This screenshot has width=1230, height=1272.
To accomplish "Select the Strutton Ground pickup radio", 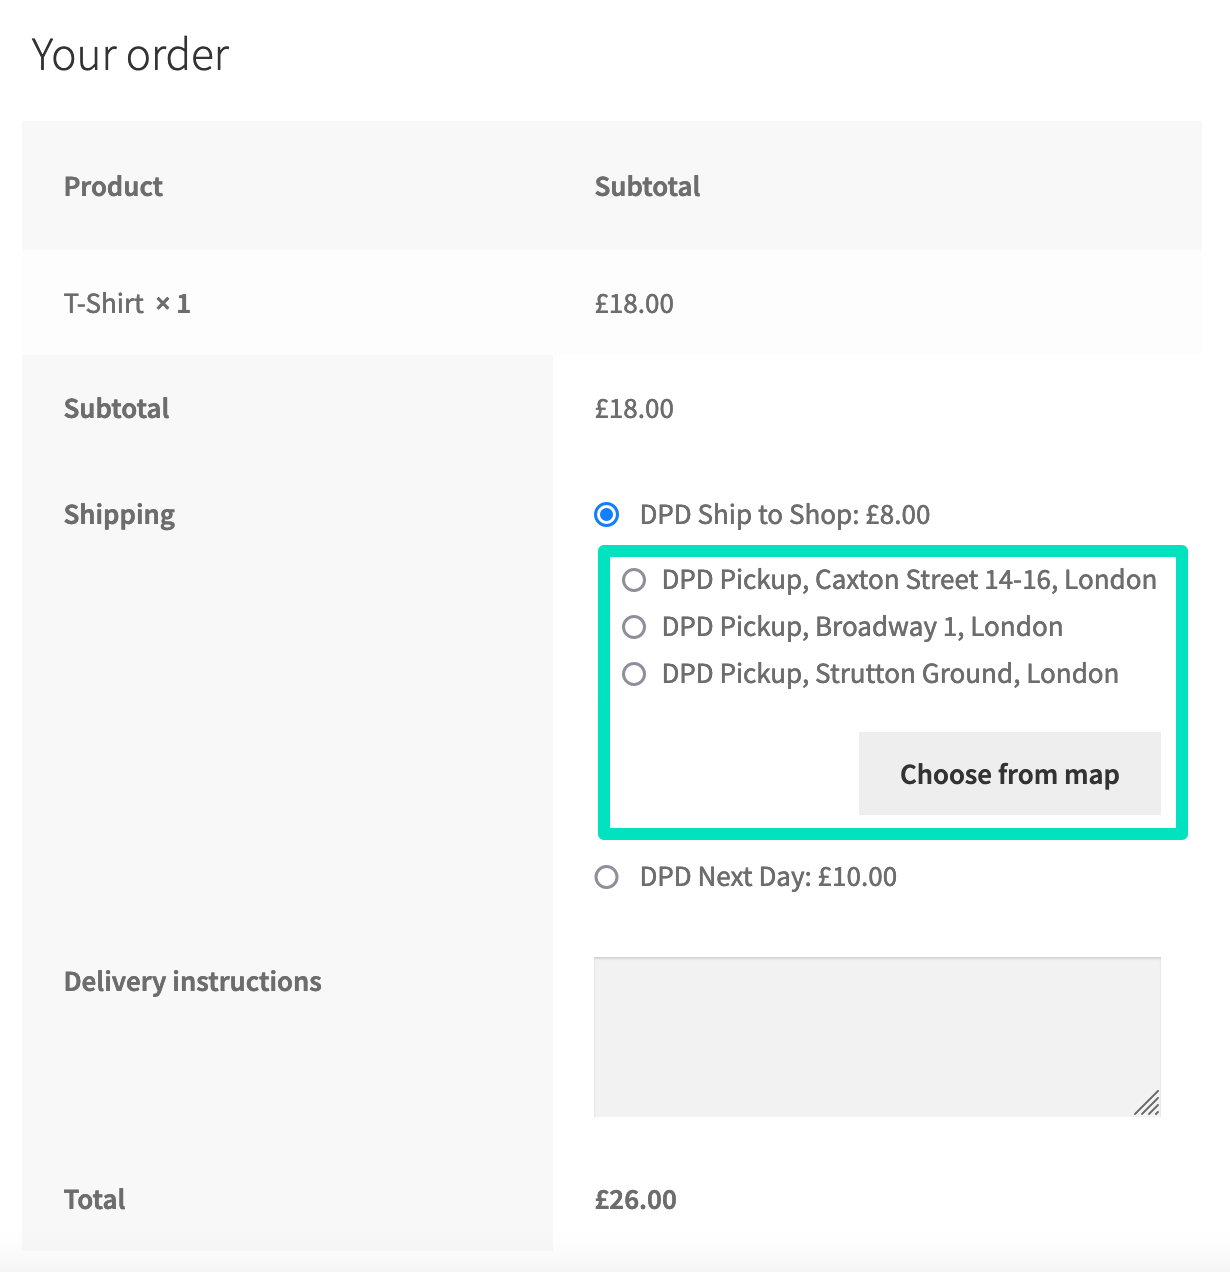I will 634,674.
